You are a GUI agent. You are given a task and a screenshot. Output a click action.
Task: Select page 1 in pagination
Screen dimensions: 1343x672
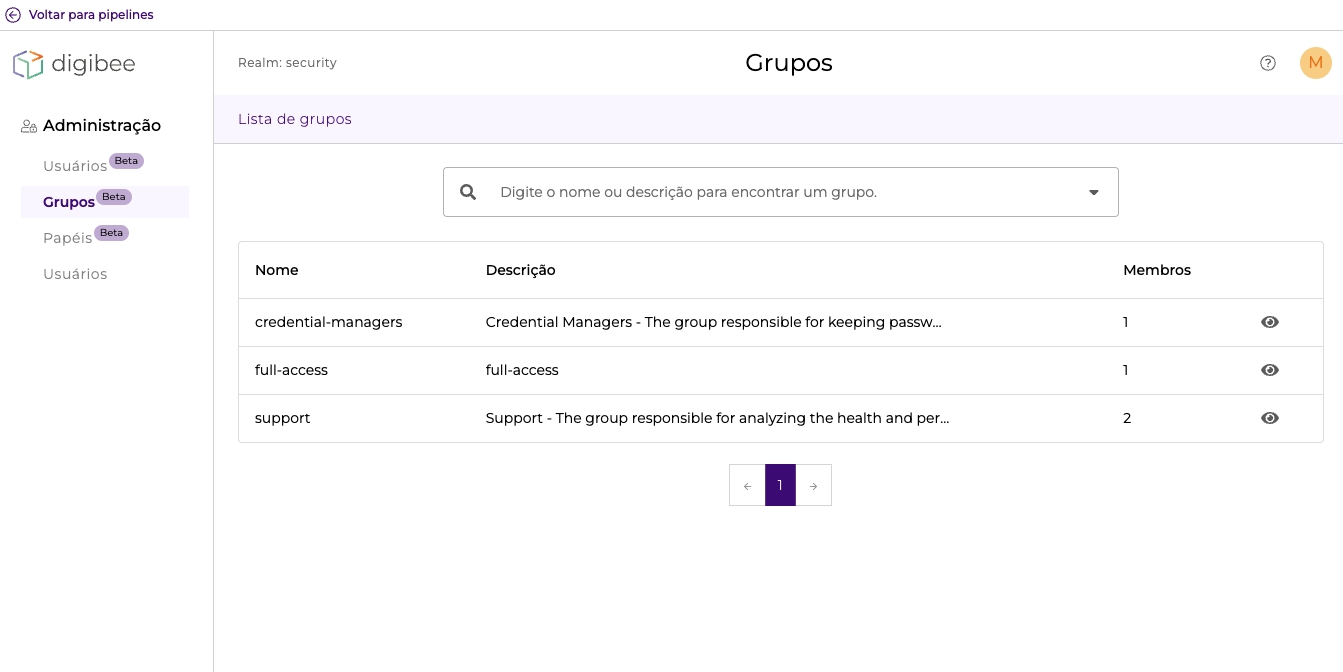click(x=780, y=486)
